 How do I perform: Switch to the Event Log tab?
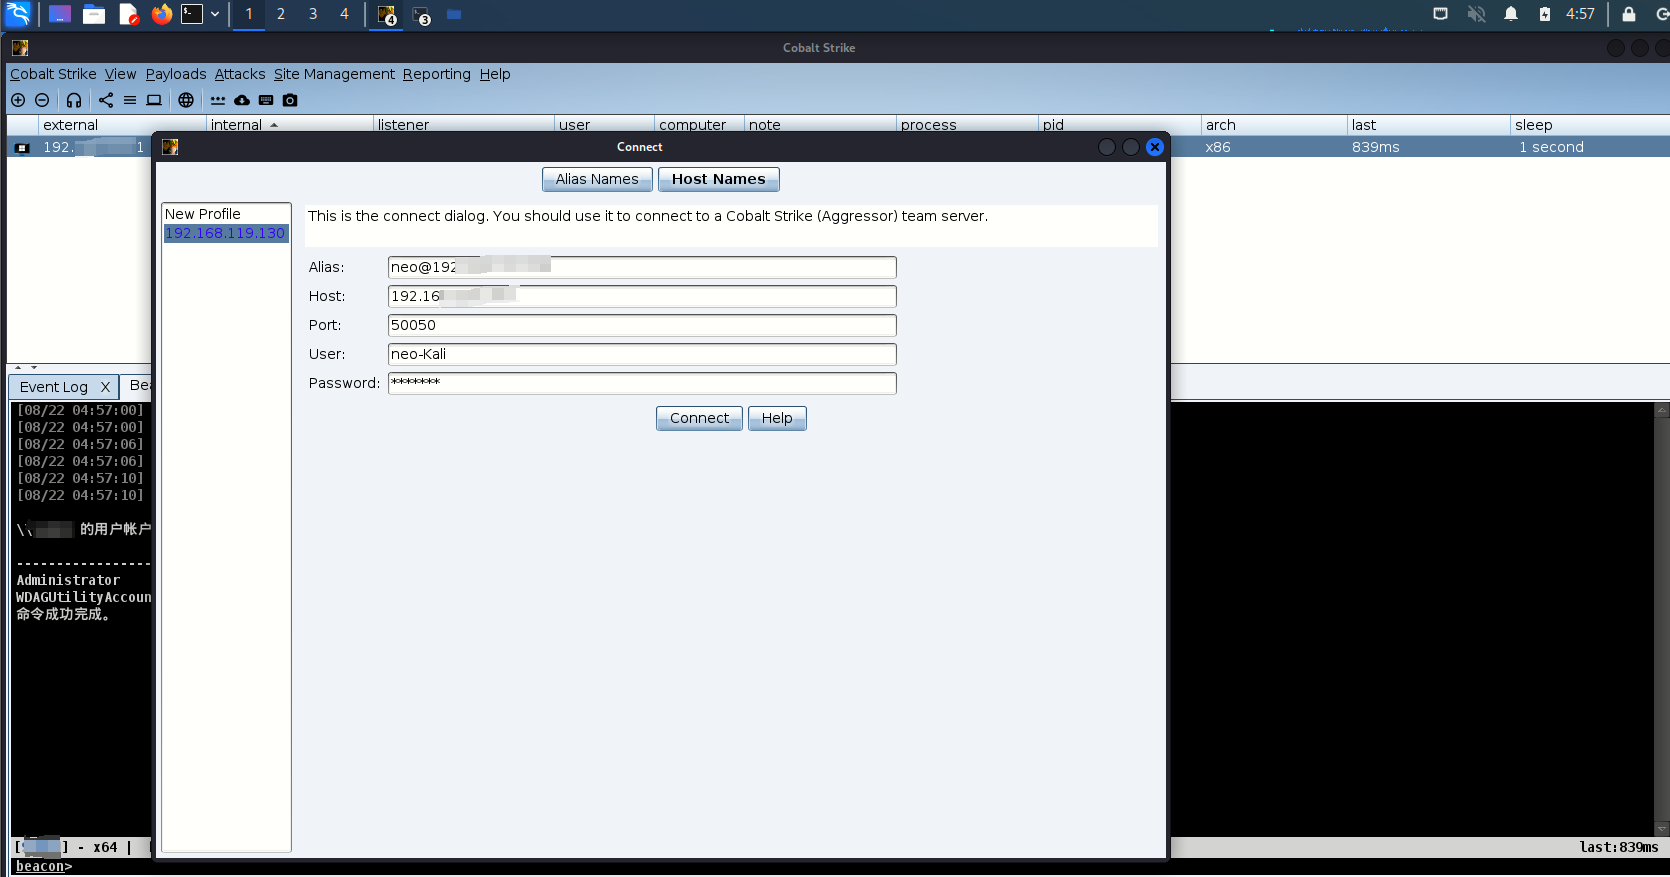pos(54,387)
